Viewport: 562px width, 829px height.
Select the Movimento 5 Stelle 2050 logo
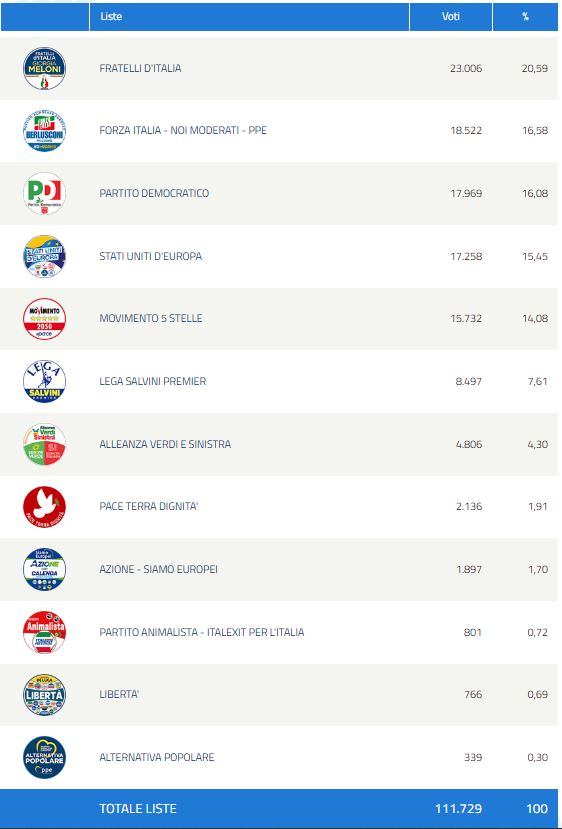coord(44,319)
